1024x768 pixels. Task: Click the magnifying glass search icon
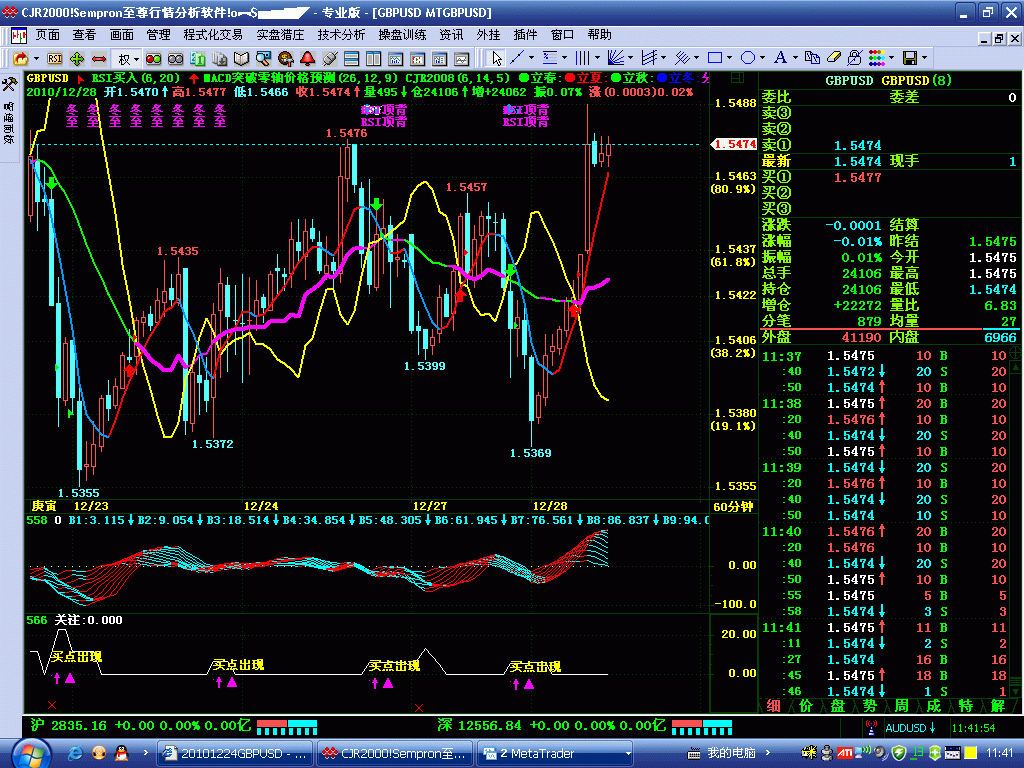[263, 59]
